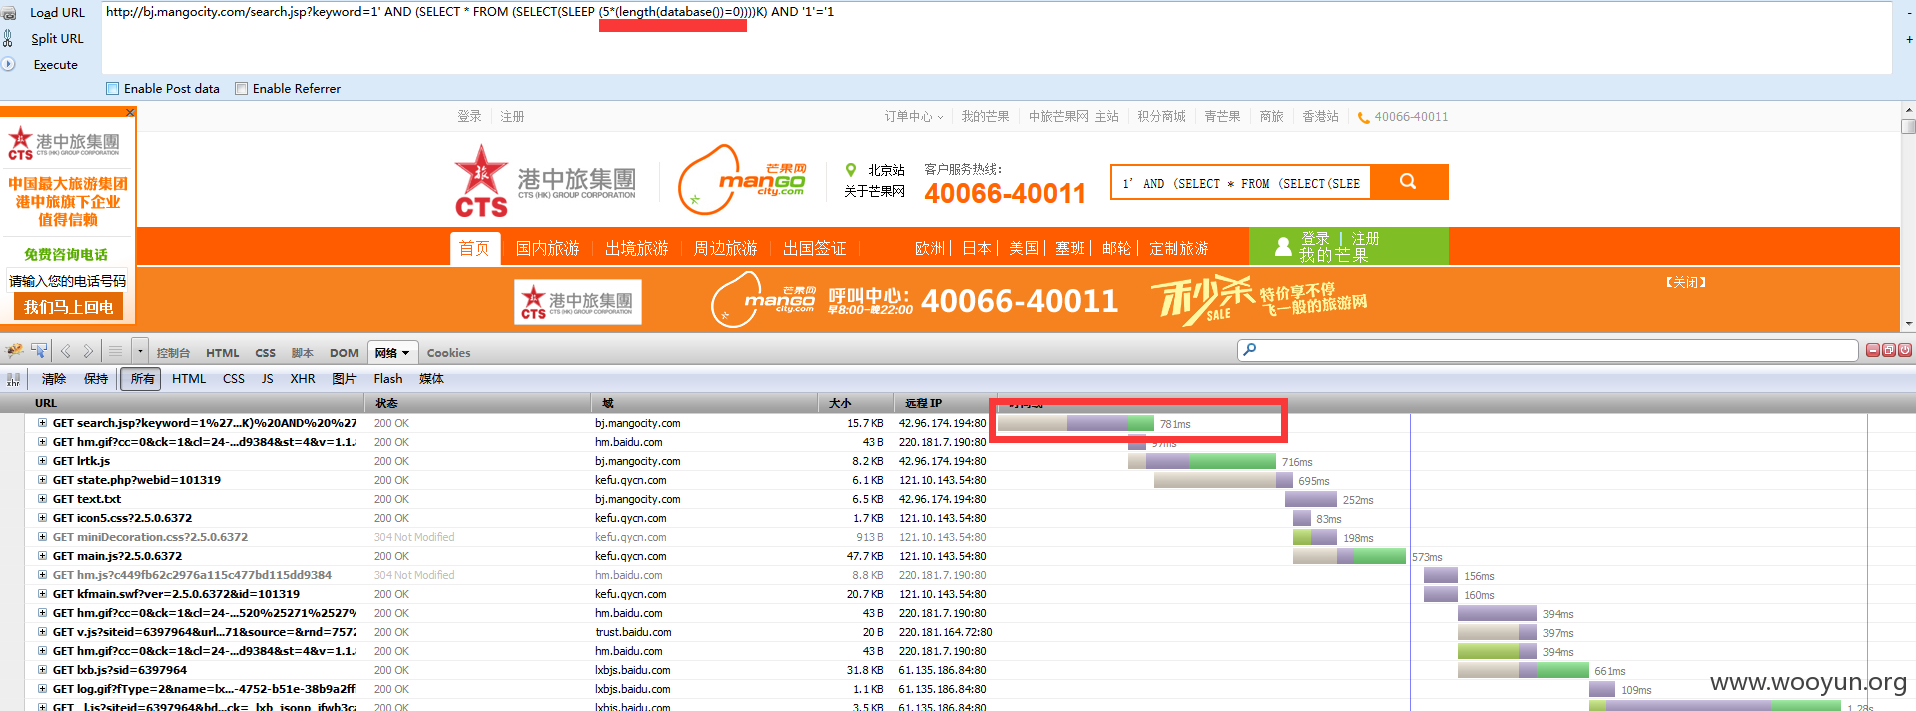
Task: Close the left floating phone consultation ad
Action: (x=130, y=114)
